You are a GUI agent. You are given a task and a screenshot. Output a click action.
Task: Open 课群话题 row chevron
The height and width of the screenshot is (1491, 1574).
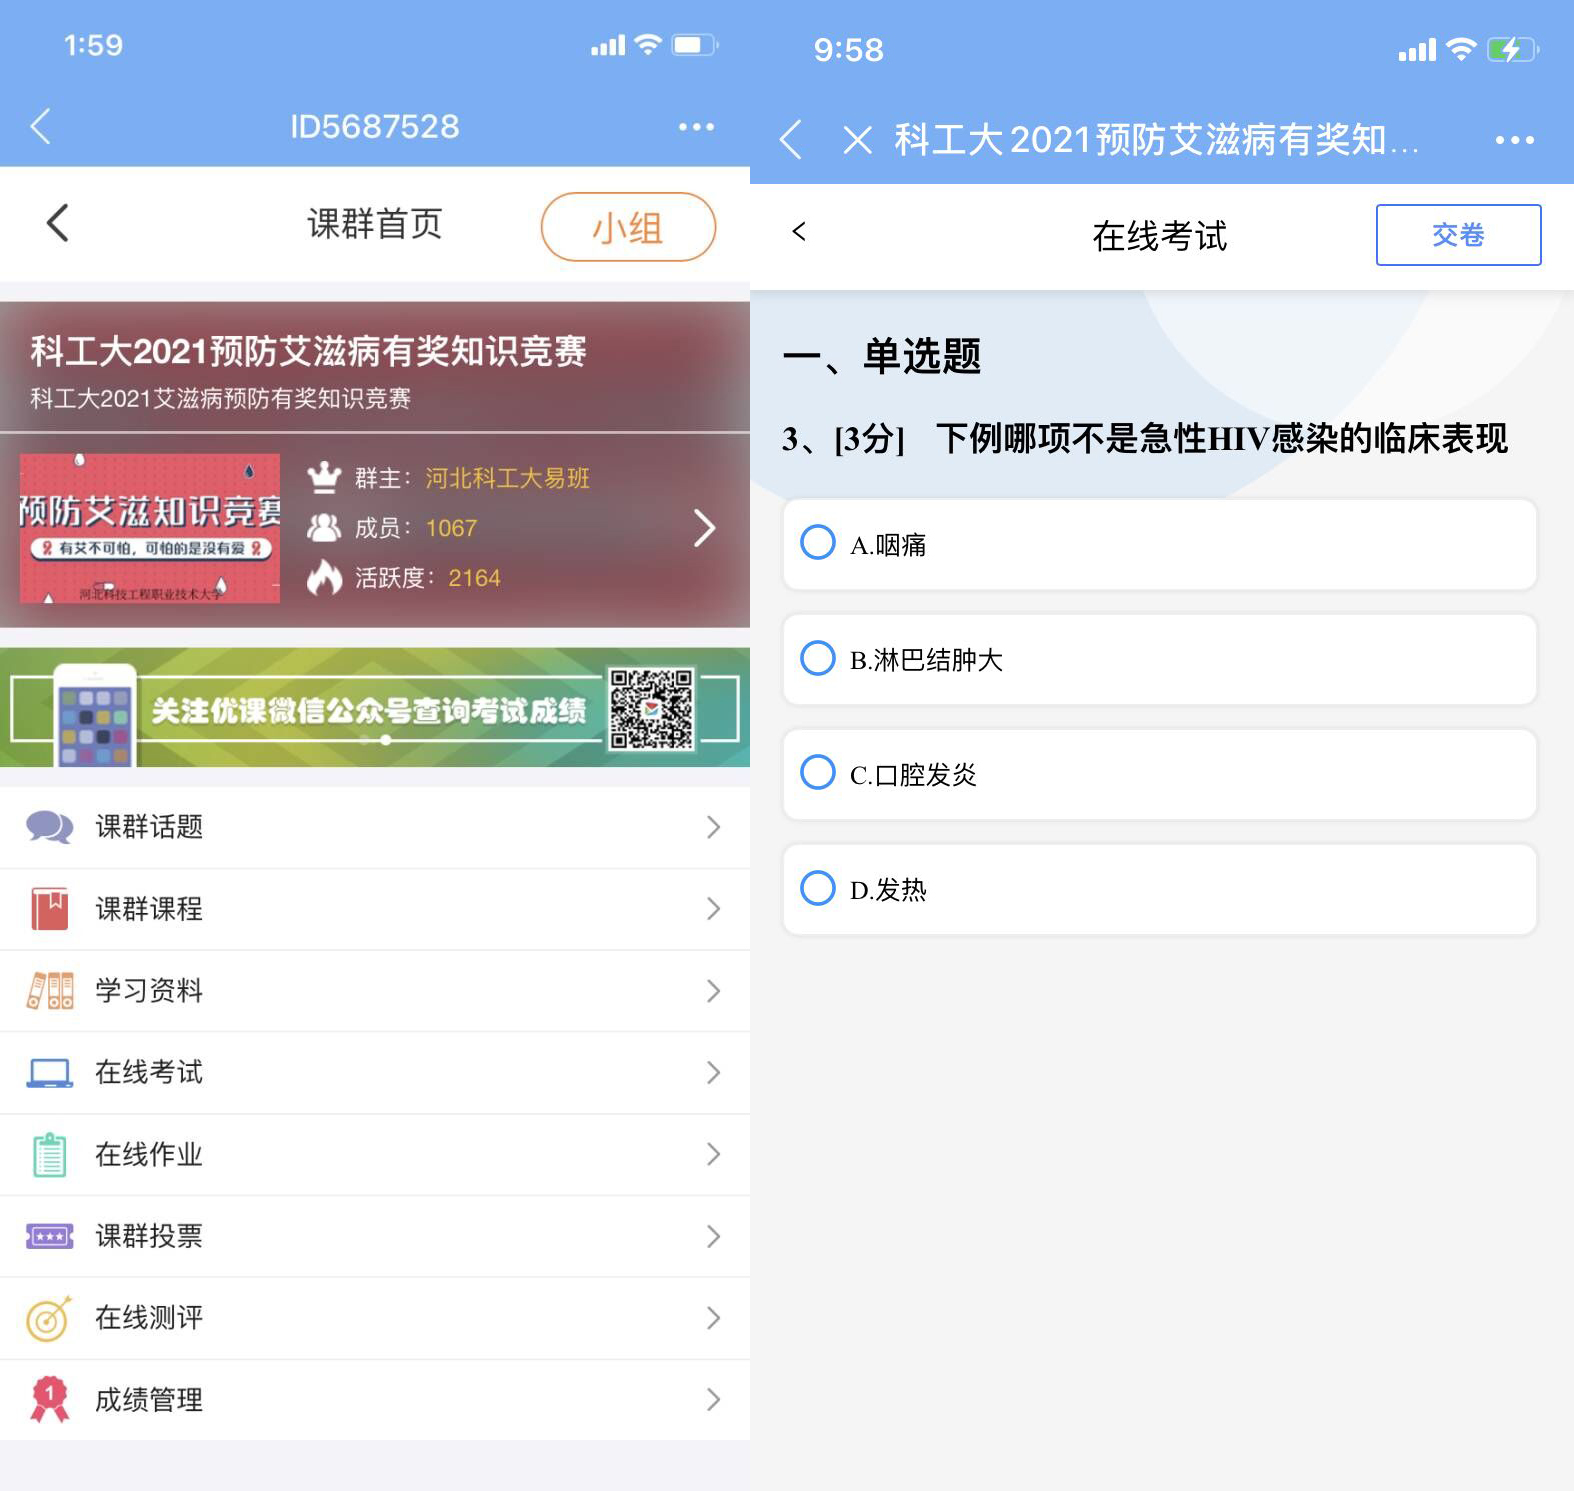pyautogui.click(x=713, y=827)
